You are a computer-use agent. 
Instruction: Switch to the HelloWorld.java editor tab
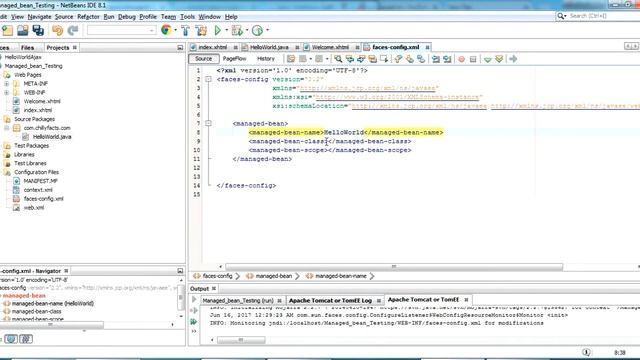click(x=269, y=47)
